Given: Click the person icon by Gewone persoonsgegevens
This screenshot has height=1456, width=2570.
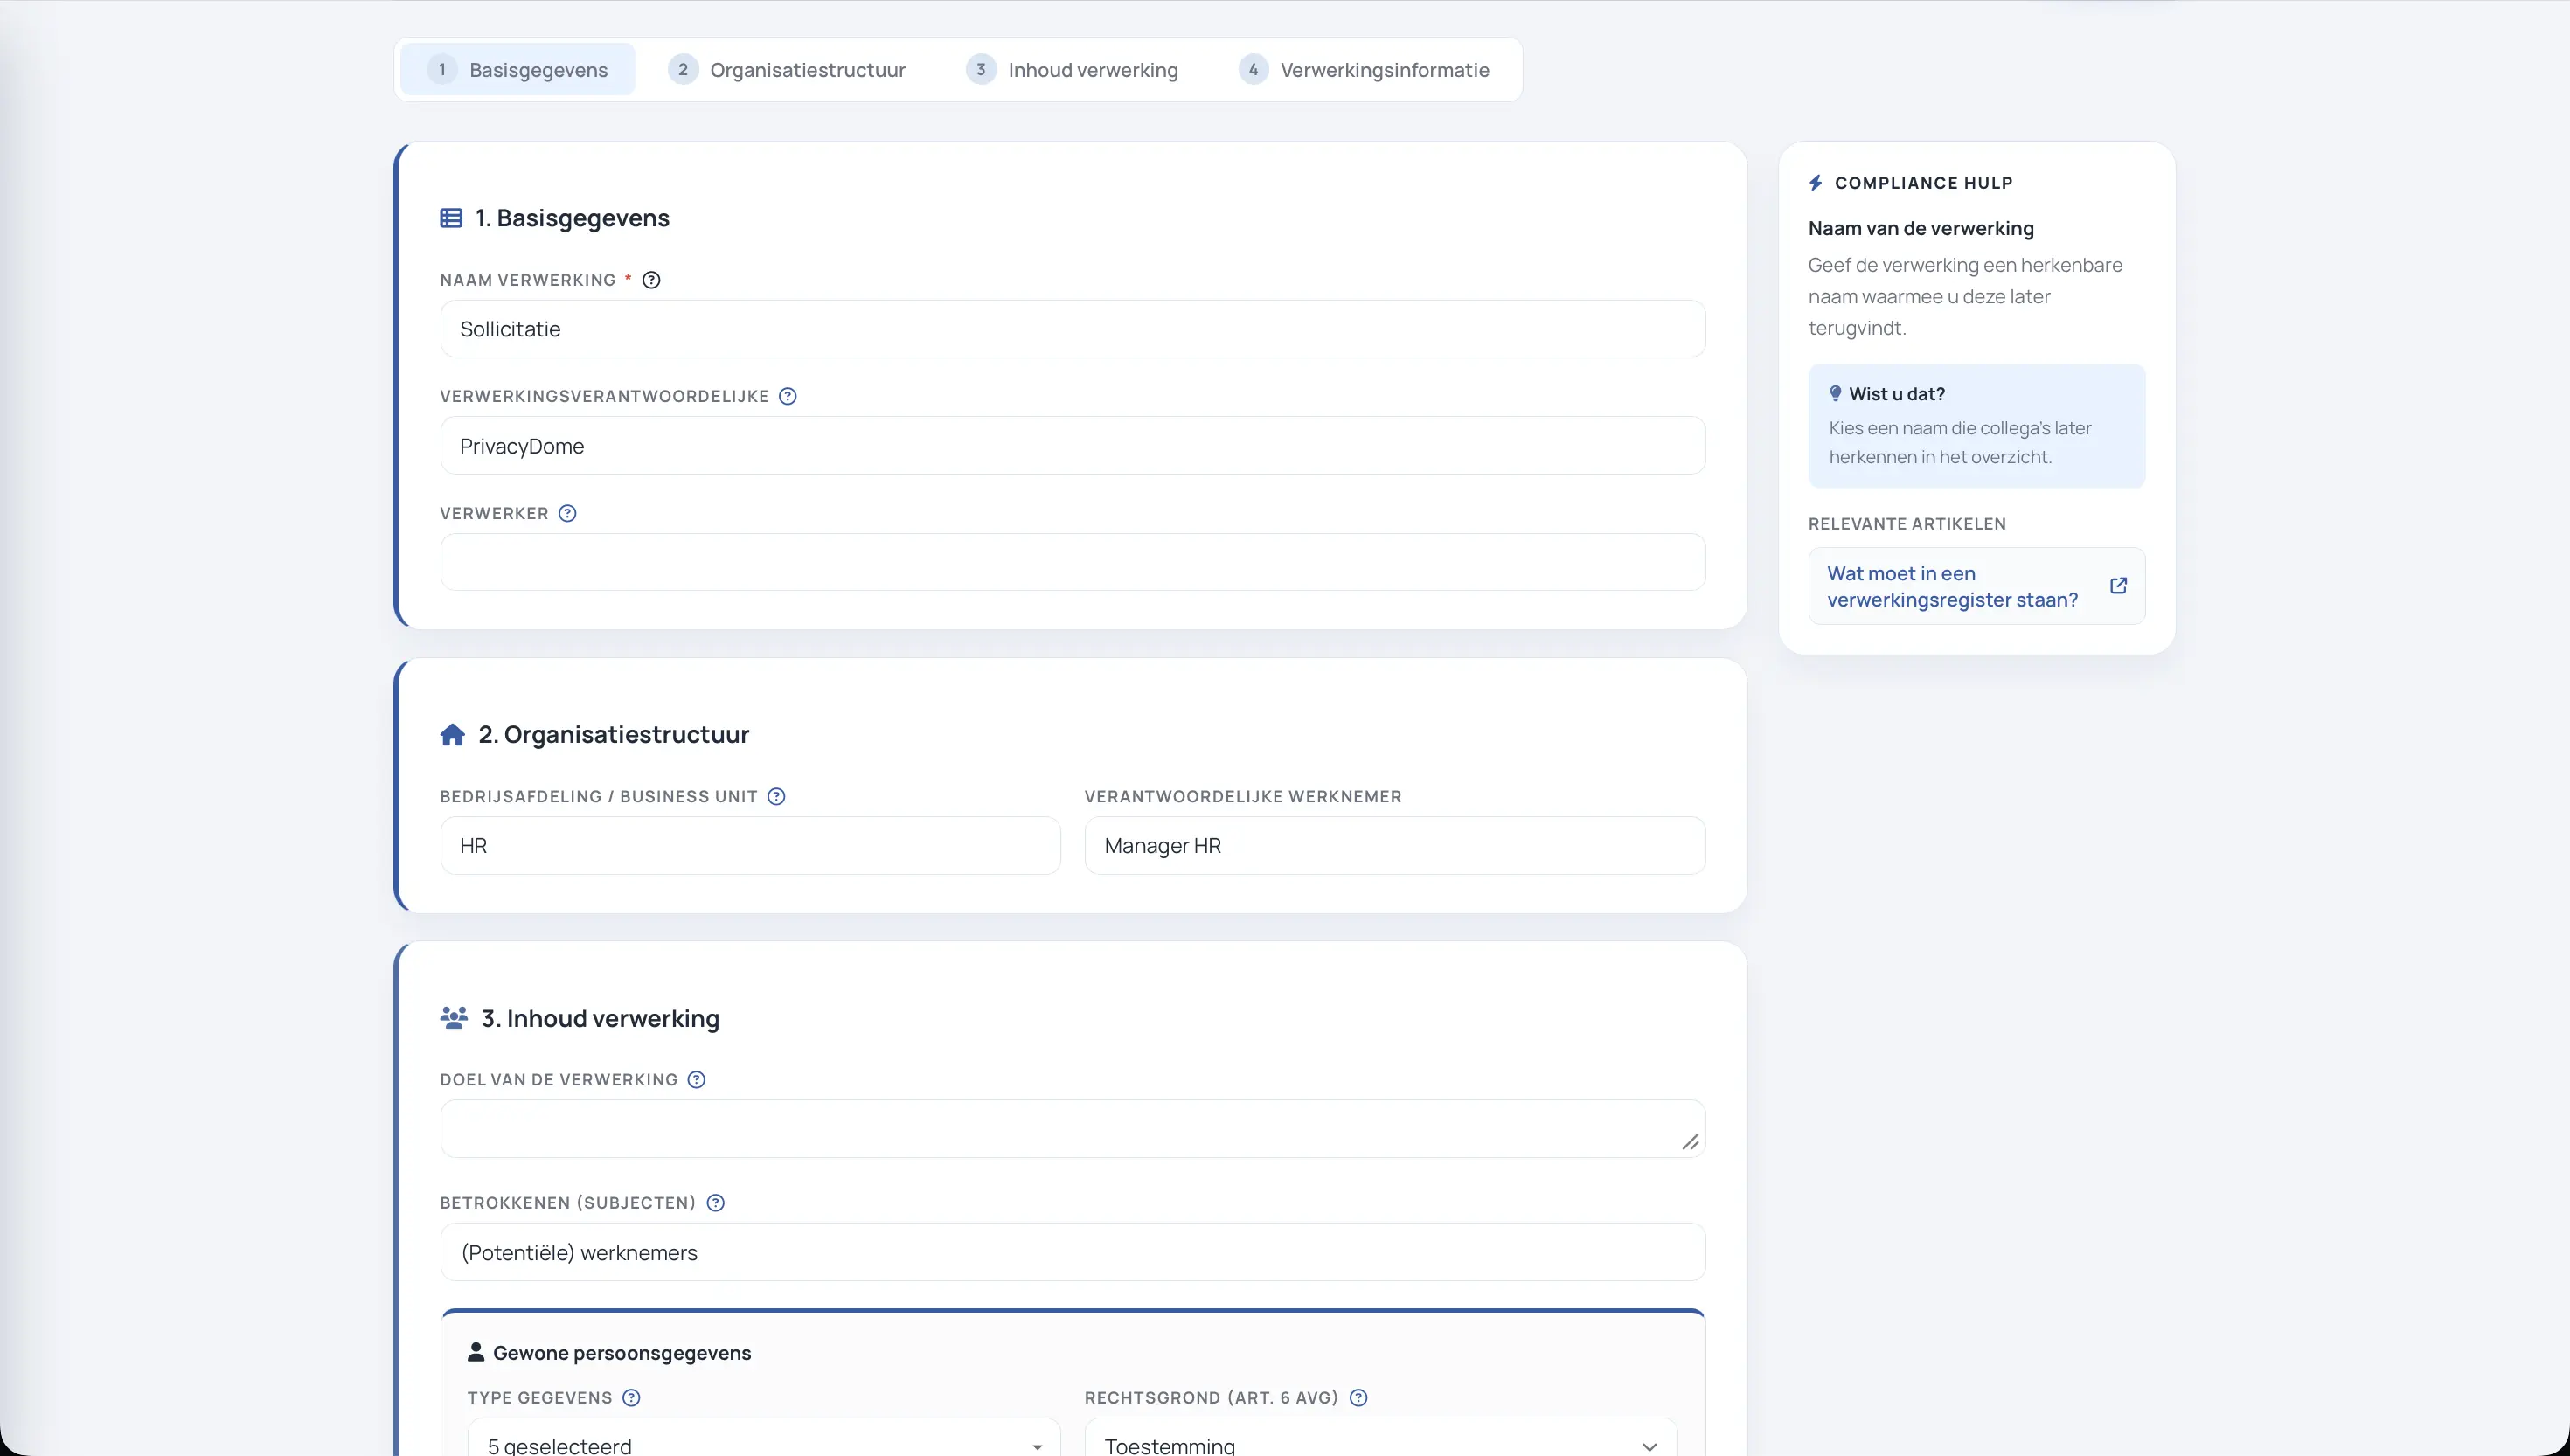Looking at the screenshot, I should tap(476, 1352).
